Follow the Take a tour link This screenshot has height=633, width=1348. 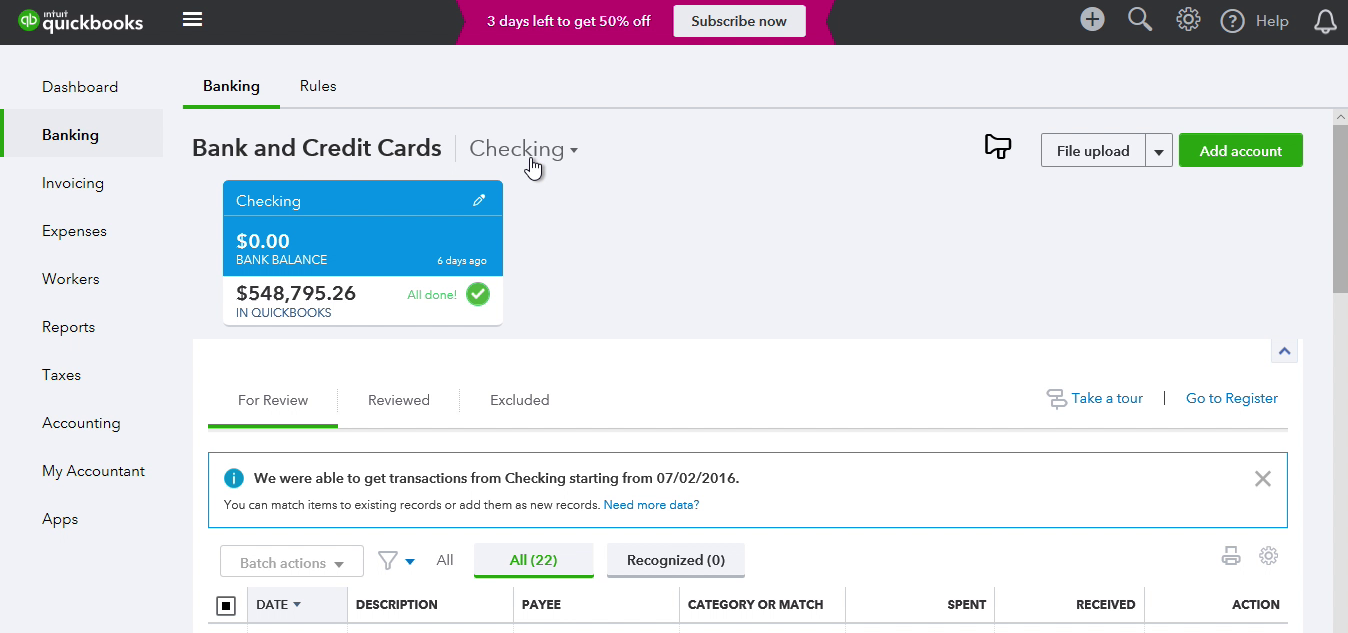point(1107,398)
